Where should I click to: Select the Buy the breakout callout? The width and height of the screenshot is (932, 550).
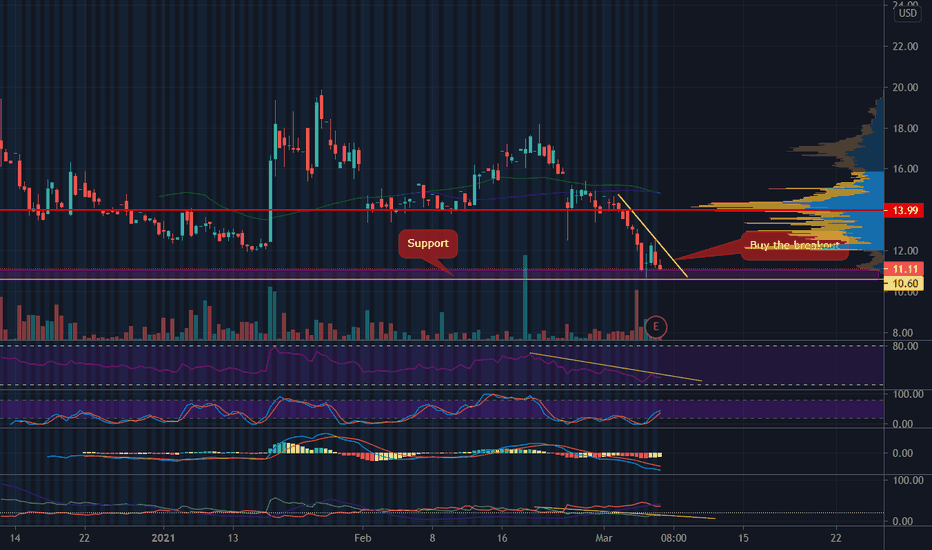[794, 246]
